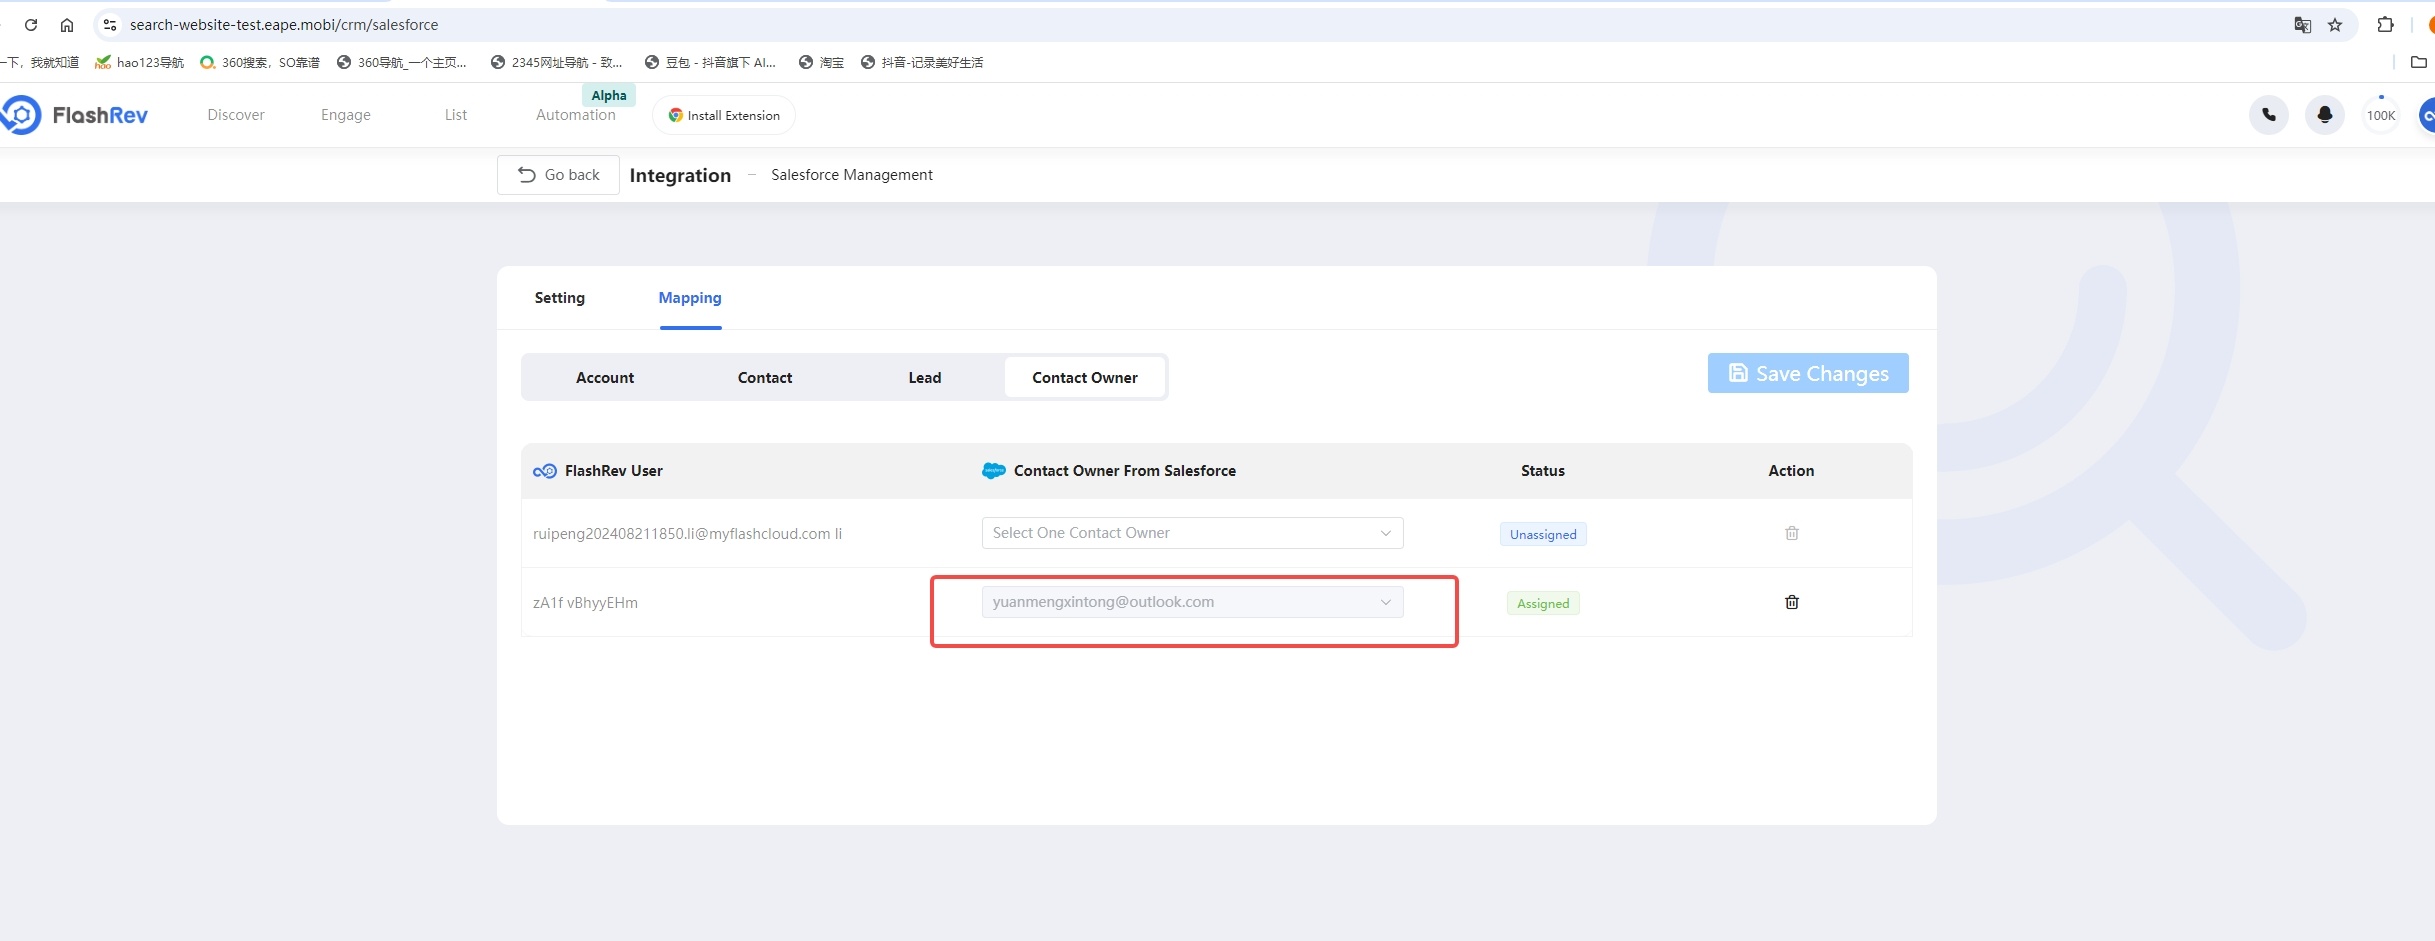Screen dimensions: 2435x941
Task: Click the 100K credits badge
Action: tap(2381, 115)
